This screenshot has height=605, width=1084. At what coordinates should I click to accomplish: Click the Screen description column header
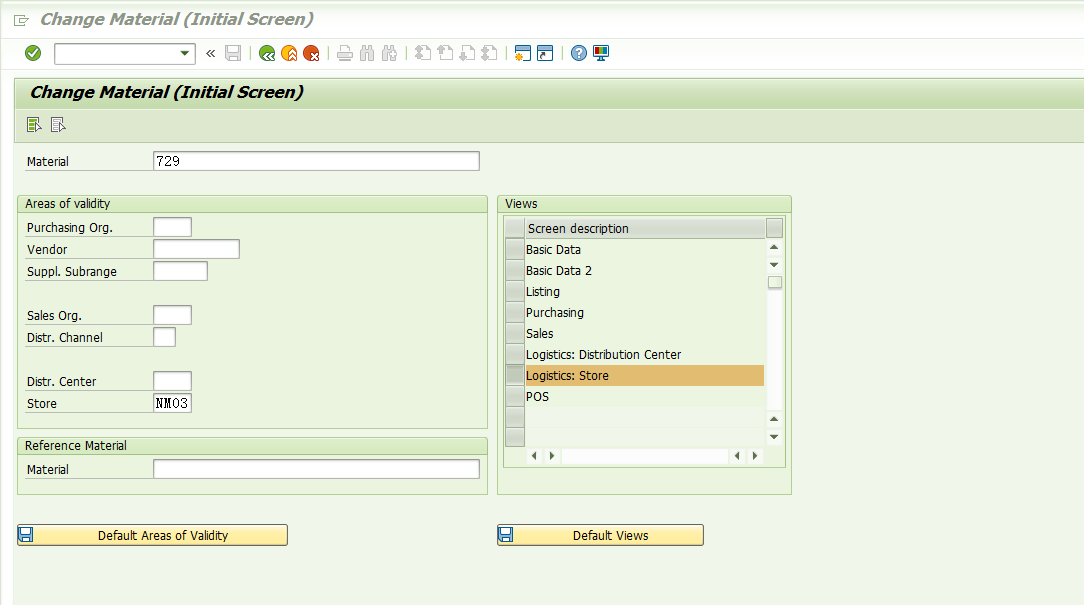click(645, 228)
